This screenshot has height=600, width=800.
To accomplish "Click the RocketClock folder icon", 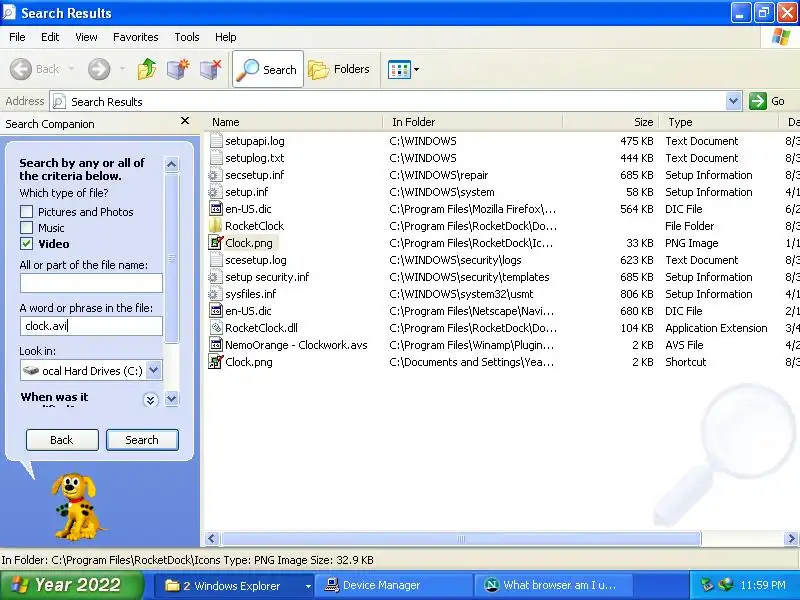I will point(216,226).
